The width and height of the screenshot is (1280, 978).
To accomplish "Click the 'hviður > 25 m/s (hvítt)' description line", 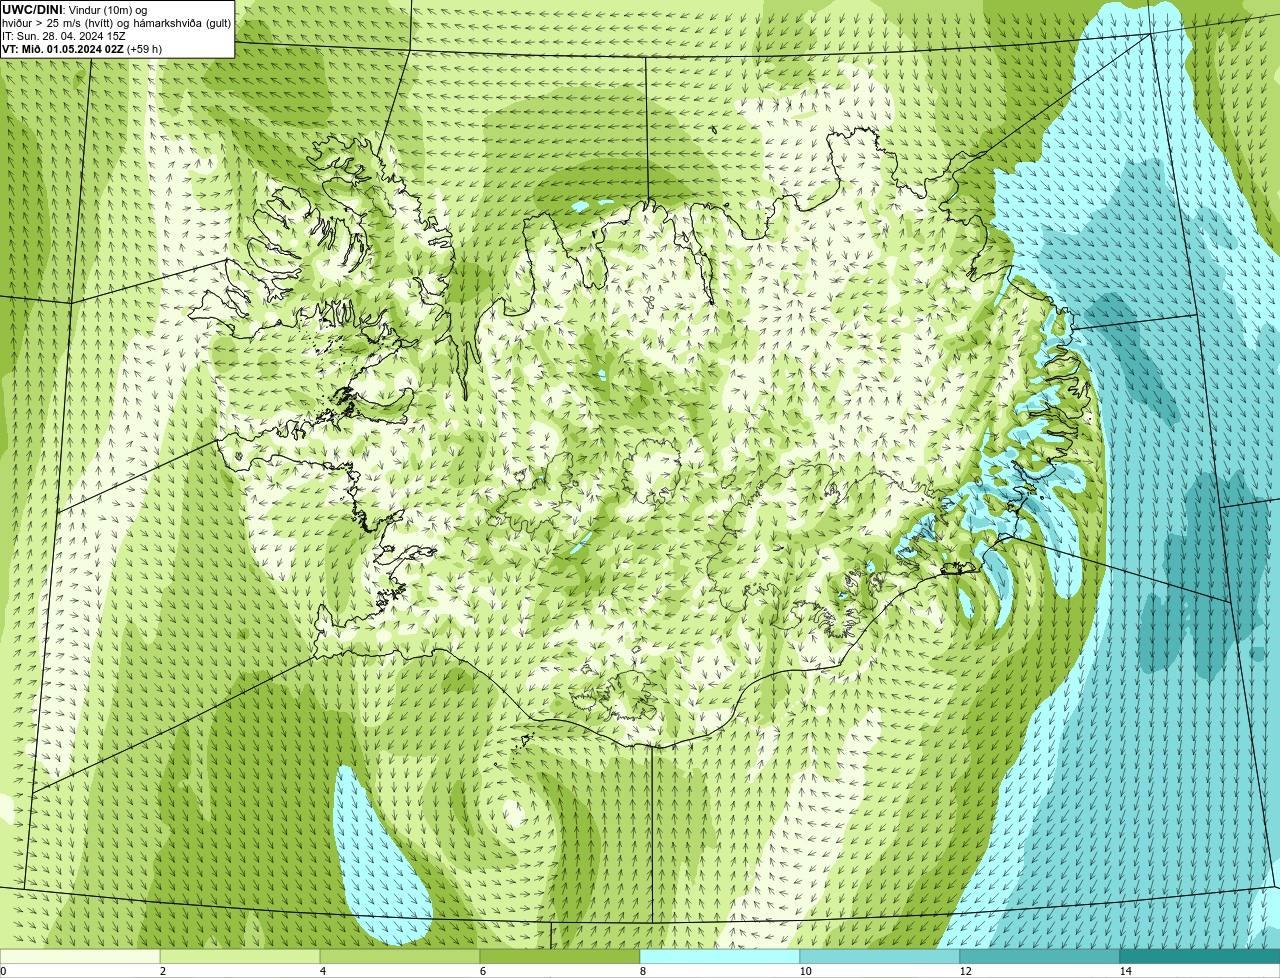I will 116,23.
